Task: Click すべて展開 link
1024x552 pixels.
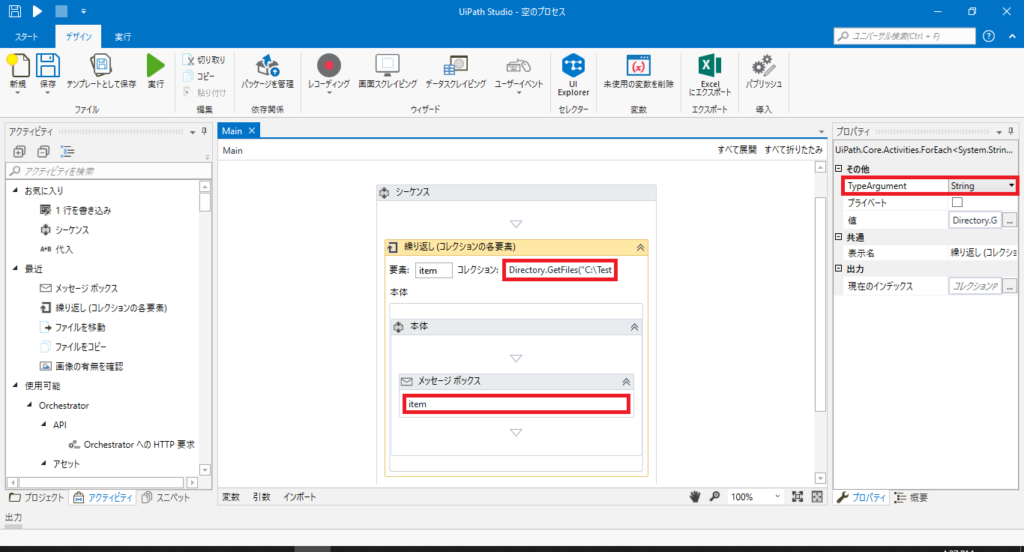Action: coord(737,150)
